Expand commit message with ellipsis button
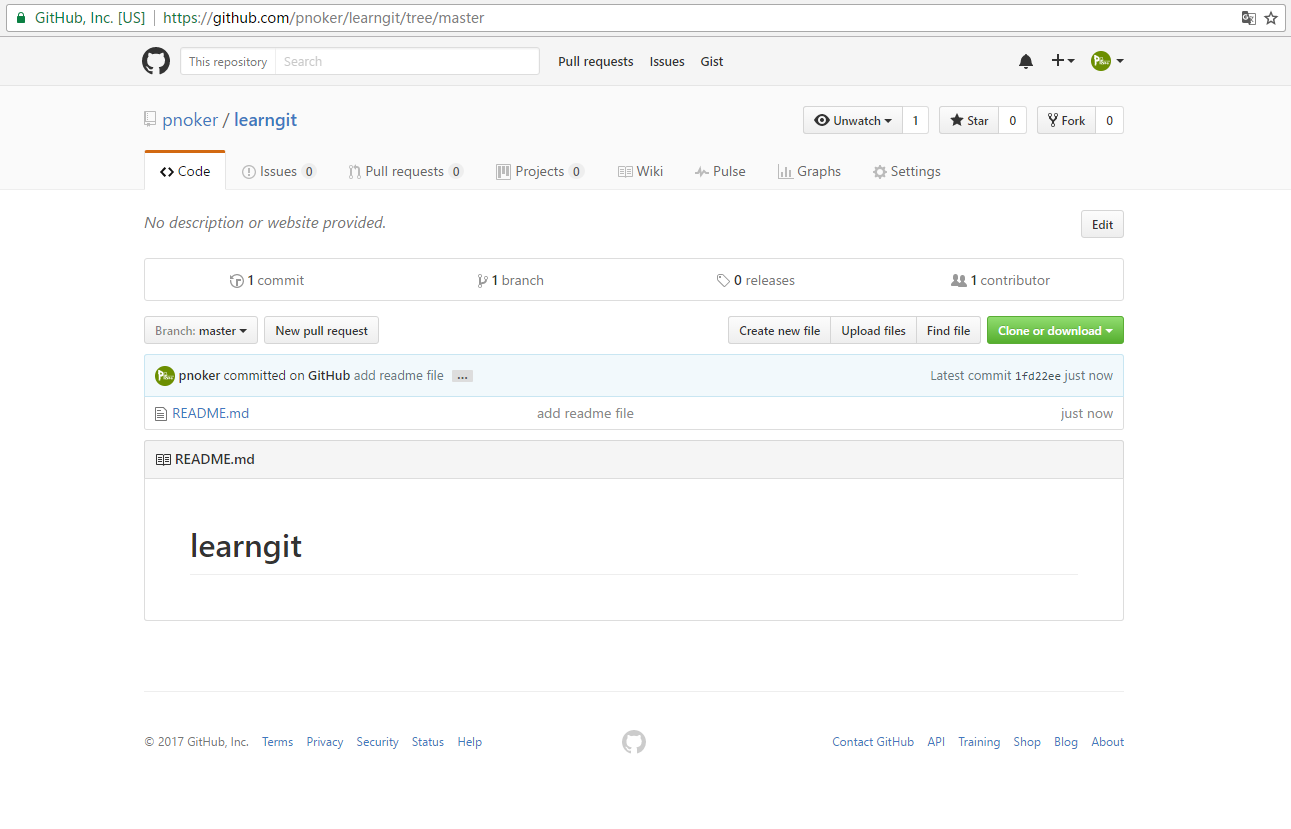The height and width of the screenshot is (829, 1291). tap(462, 376)
